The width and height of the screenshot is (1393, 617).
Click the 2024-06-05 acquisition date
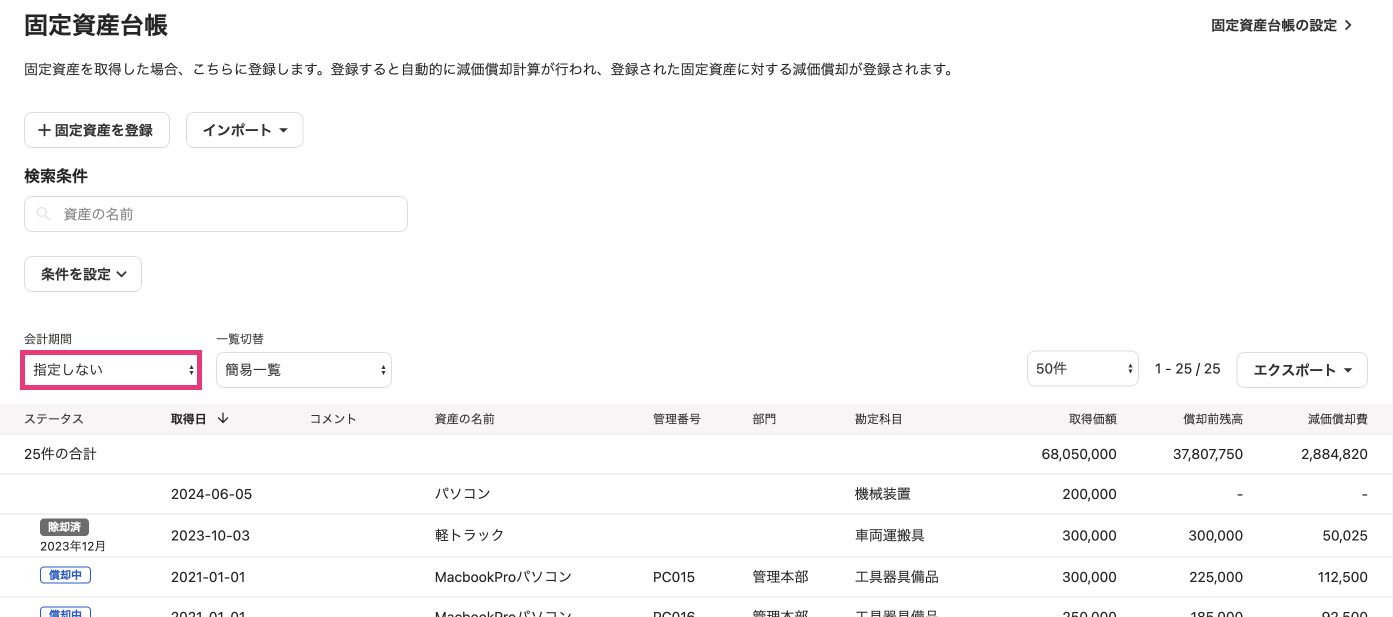tap(211, 494)
